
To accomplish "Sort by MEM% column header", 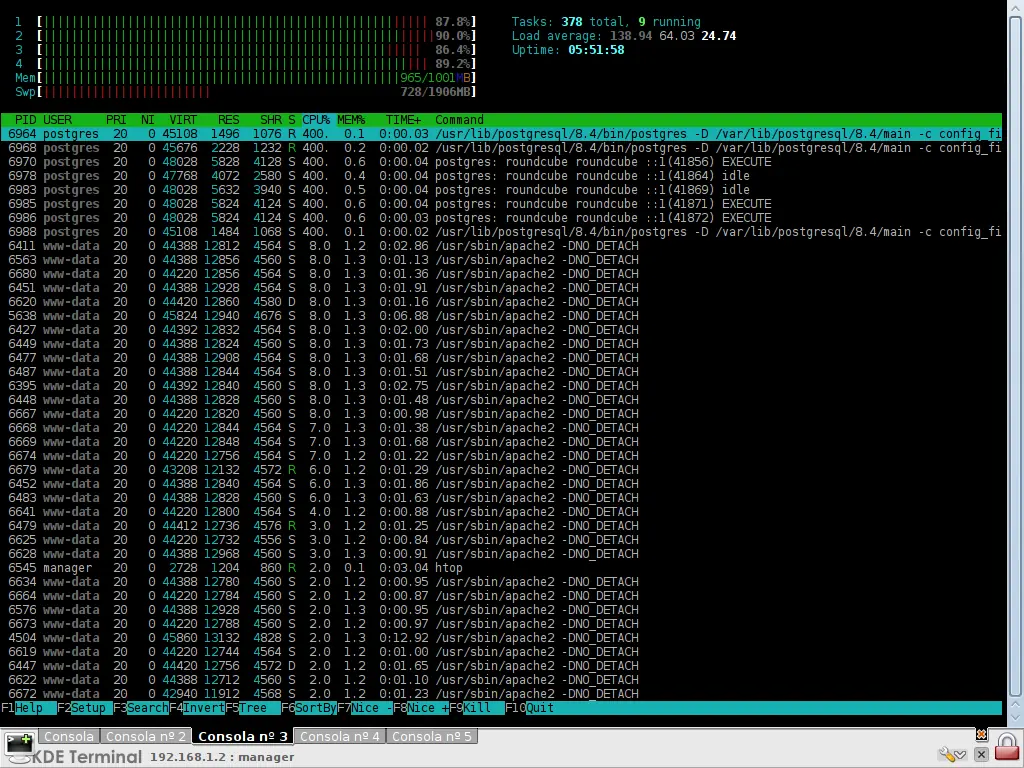I will tap(351, 120).
